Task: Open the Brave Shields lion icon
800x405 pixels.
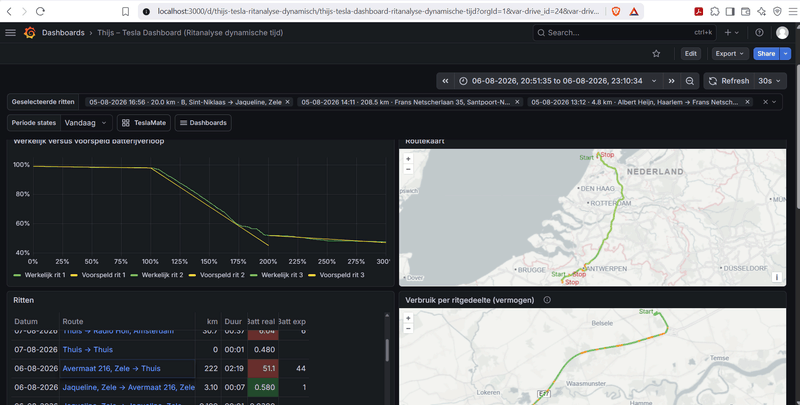Action: 616,11
